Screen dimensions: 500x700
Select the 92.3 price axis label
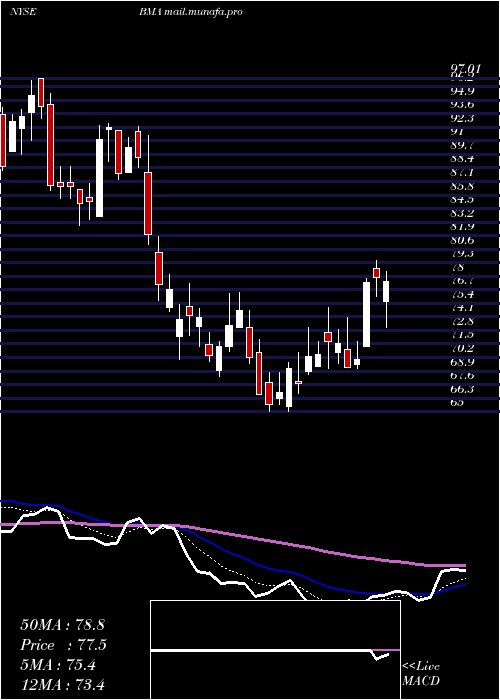(462, 118)
